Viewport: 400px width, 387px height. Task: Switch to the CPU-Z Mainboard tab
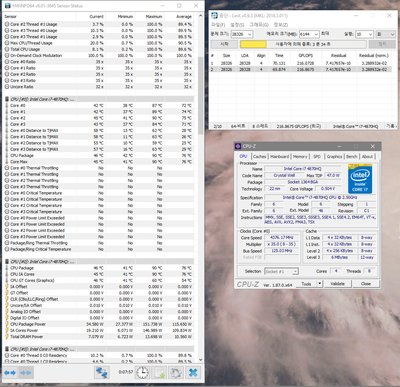(x=279, y=156)
